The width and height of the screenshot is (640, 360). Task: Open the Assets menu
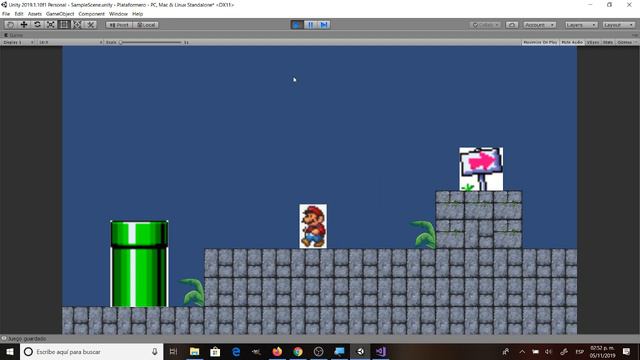click(x=35, y=14)
